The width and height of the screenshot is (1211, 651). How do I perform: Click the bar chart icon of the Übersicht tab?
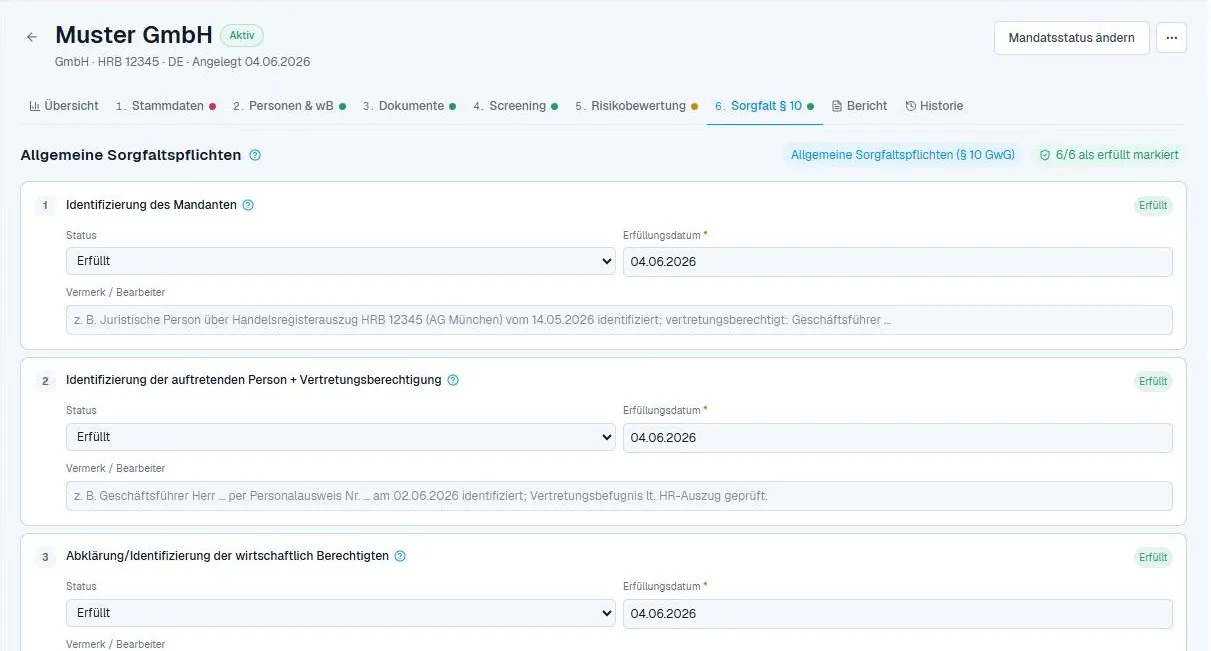coord(35,106)
